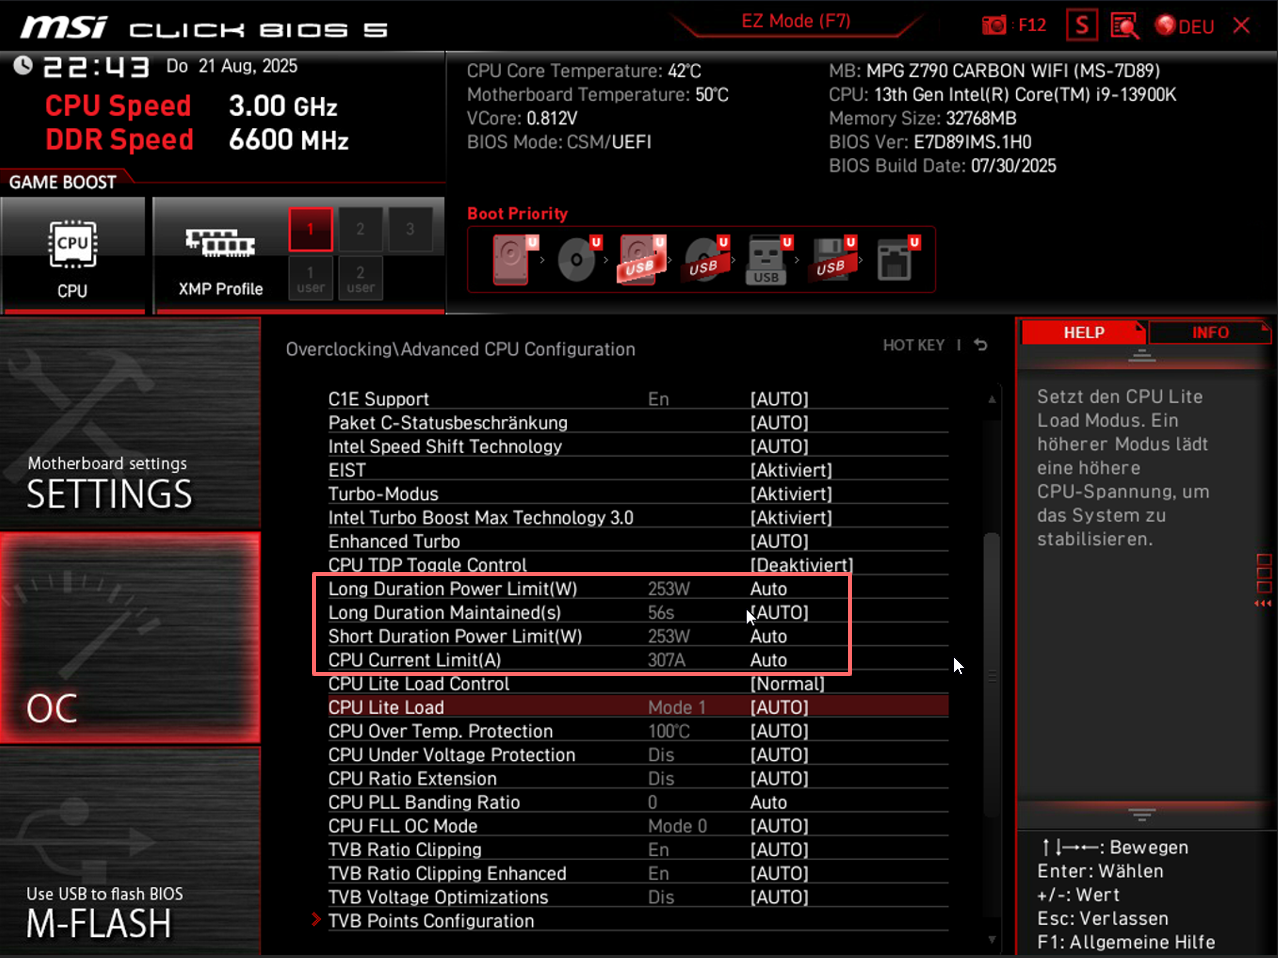
Task: Open Enhanced Turbo [AUTO] option
Action: pos(638,541)
